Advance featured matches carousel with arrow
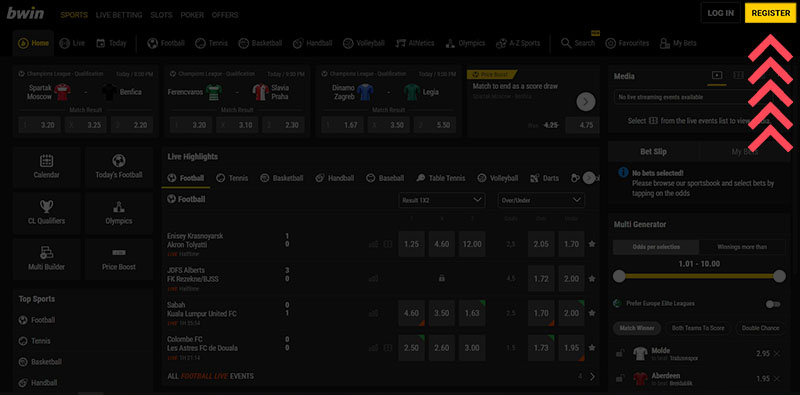The height and width of the screenshot is (395, 800). tap(586, 102)
